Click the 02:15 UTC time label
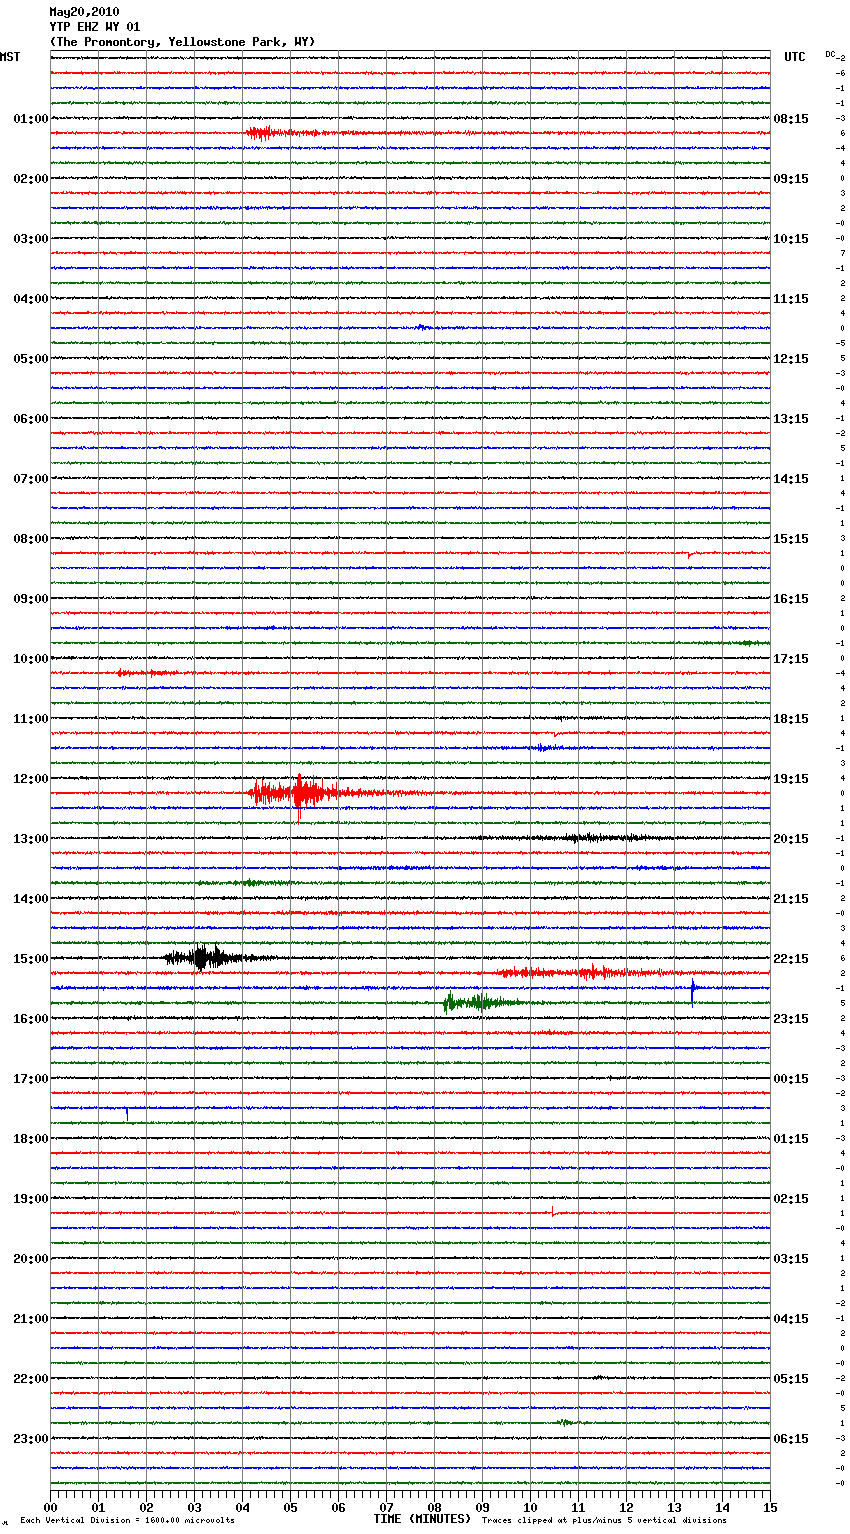850x1534 pixels. 791,1199
